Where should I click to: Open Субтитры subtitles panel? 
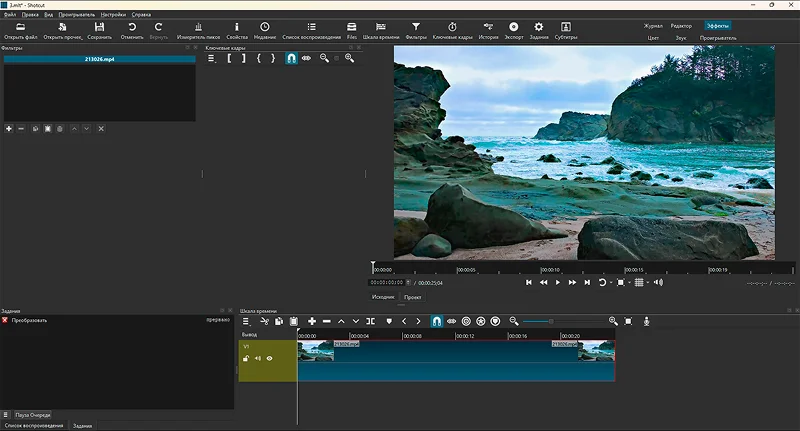(x=566, y=31)
